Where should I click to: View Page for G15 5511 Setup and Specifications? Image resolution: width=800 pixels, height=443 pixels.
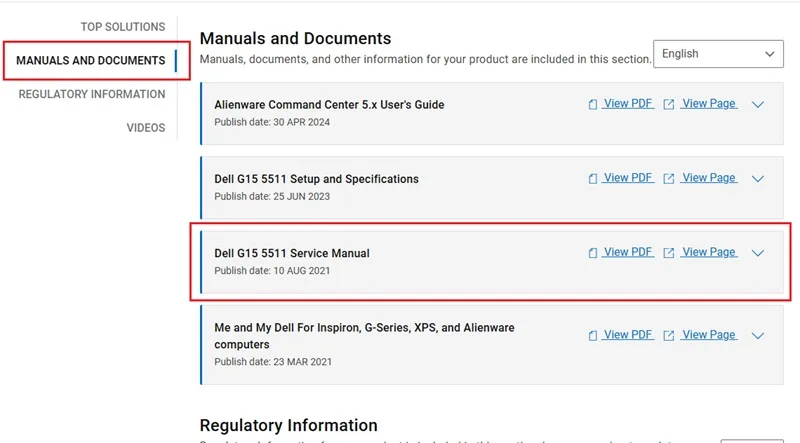pyautogui.click(x=709, y=178)
